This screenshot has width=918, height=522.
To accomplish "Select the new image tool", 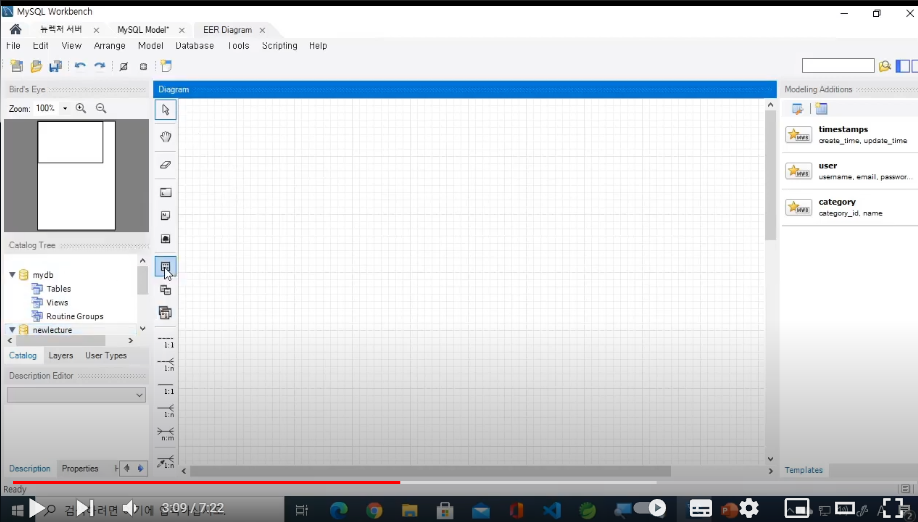I will tap(166, 239).
